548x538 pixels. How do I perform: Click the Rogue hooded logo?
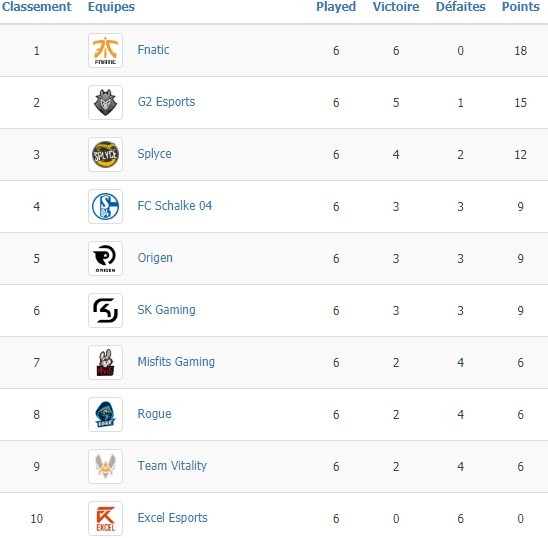[106, 415]
